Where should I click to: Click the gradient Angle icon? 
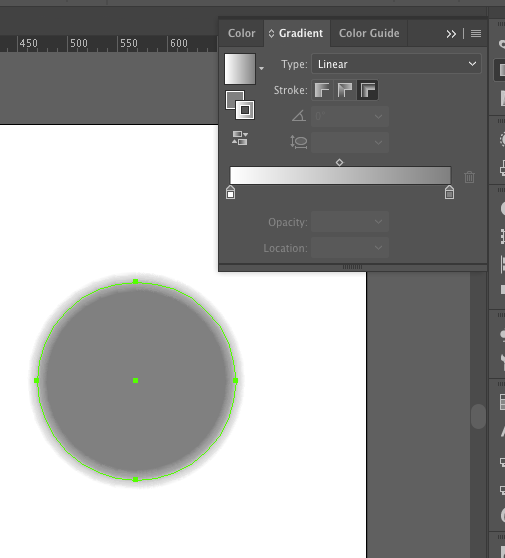[x=299, y=116]
